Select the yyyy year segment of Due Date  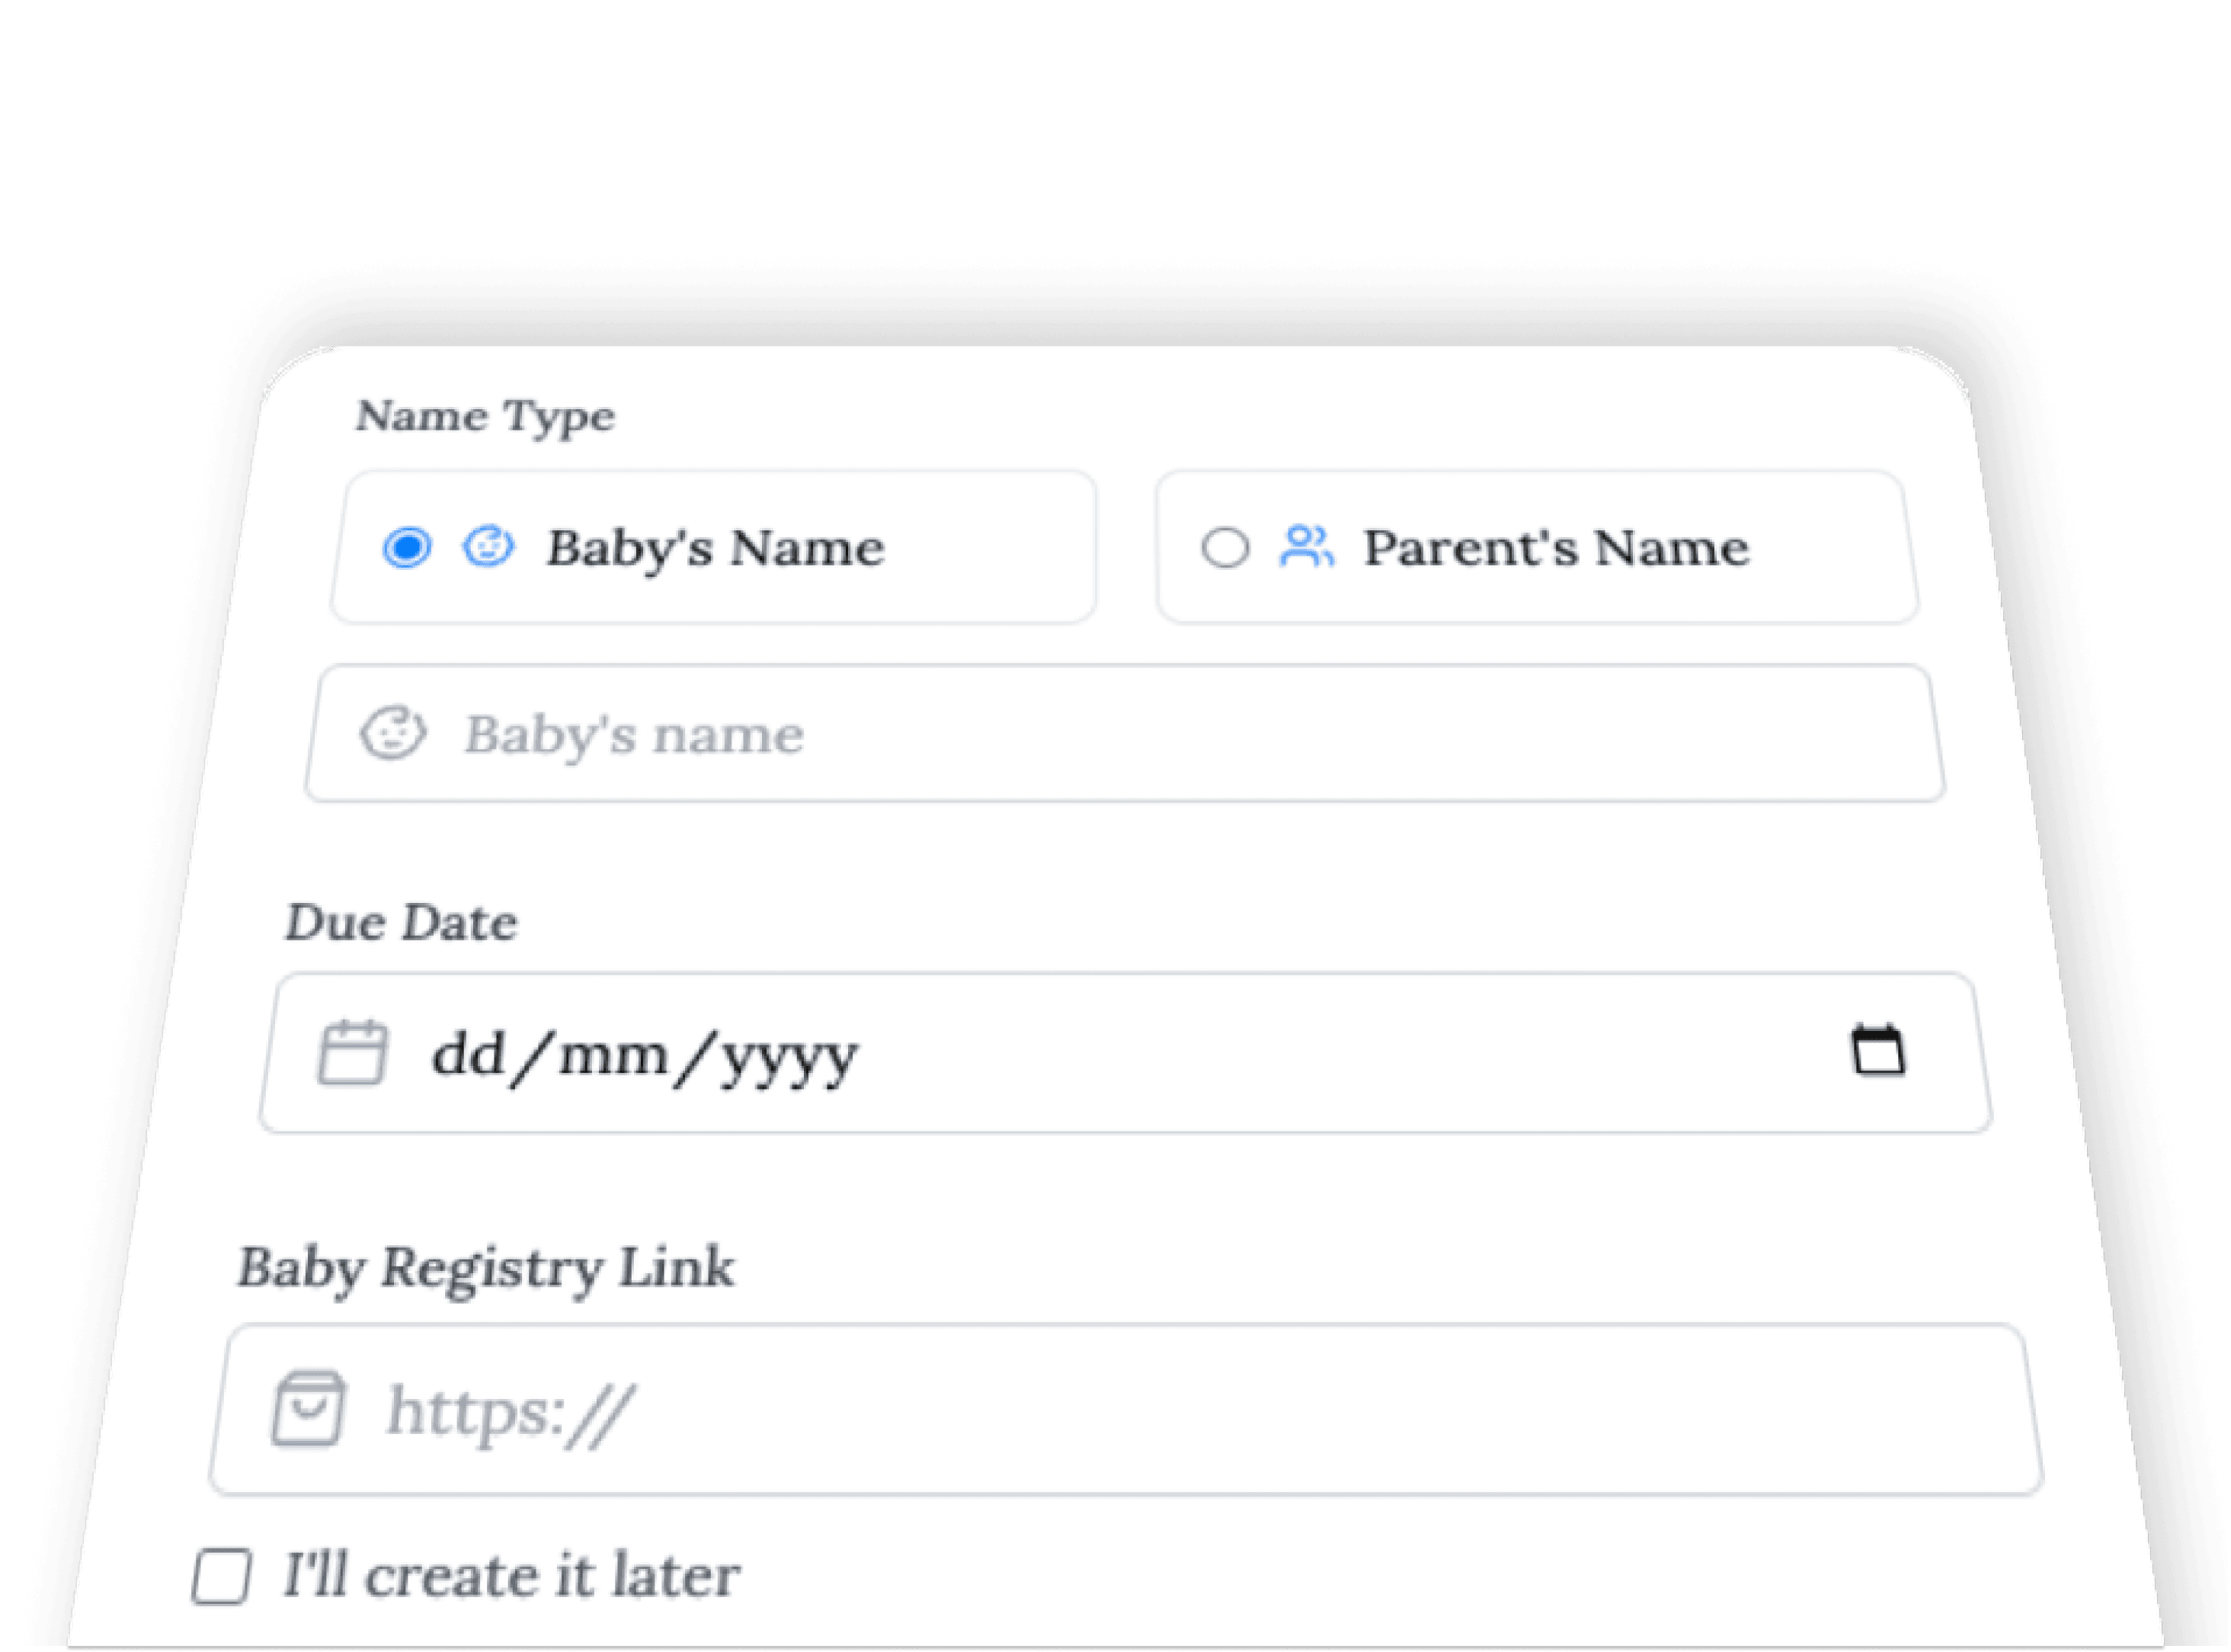pyautogui.click(x=788, y=1056)
